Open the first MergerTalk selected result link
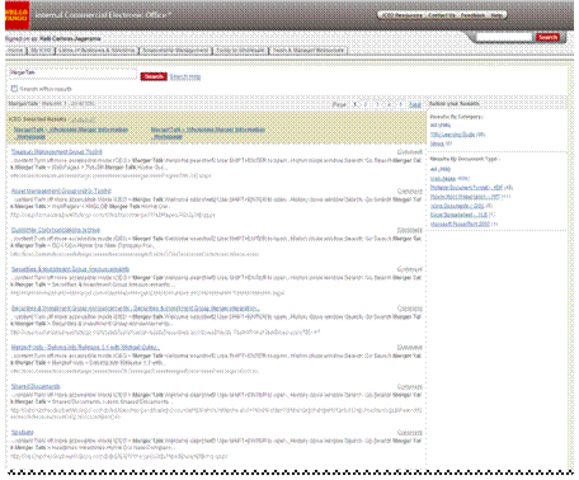The width and height of the screenshot is (579, 480). tap(71, 133)
